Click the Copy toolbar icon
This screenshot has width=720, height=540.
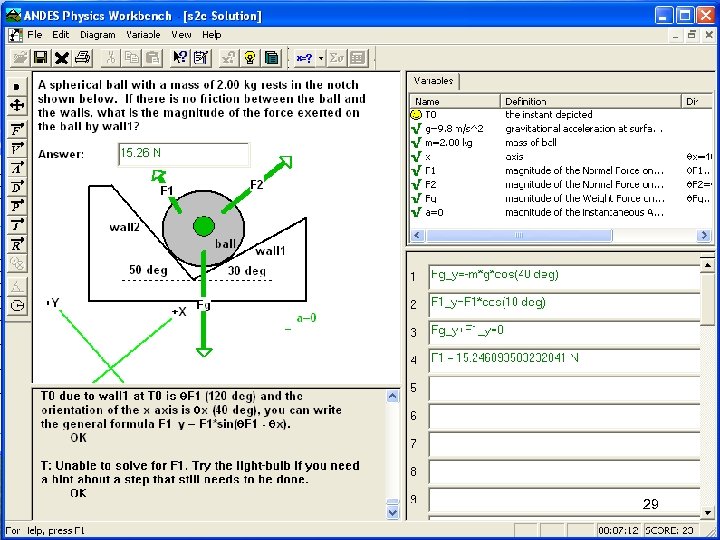[x=132, y=57]
